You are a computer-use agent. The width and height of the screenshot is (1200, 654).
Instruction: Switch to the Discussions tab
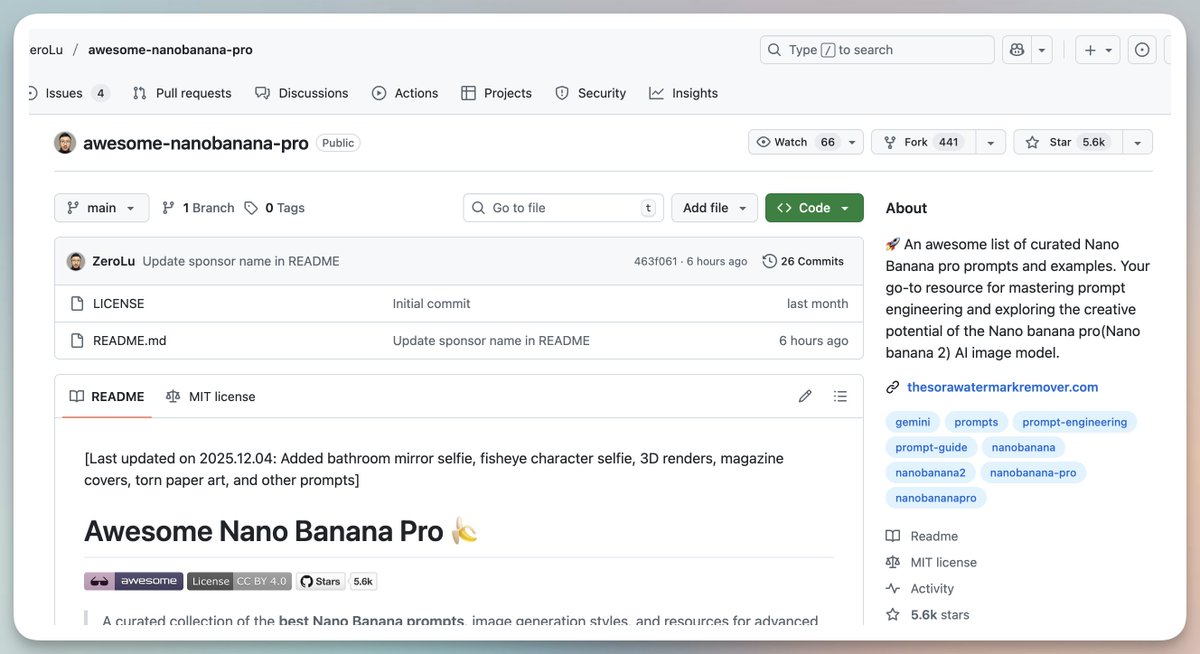(302, 93)
